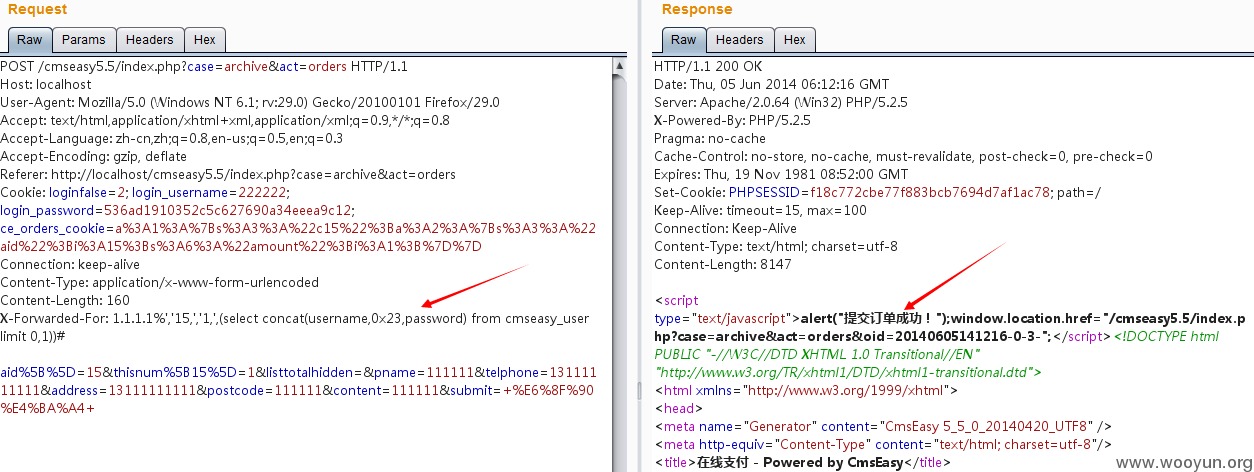
Task: Click the Referer header line
Action: tap(228, 175)
